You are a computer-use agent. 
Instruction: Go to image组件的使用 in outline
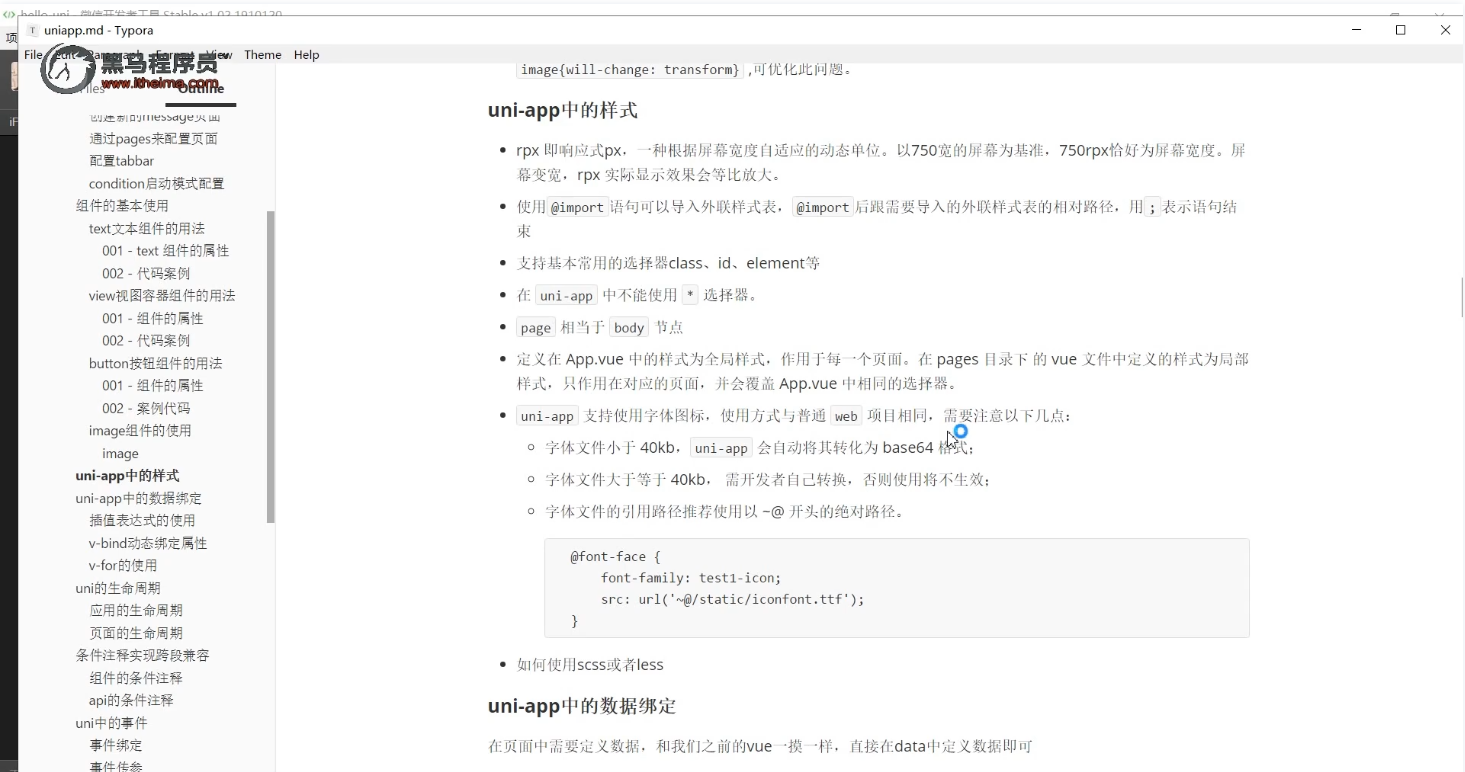140,431
